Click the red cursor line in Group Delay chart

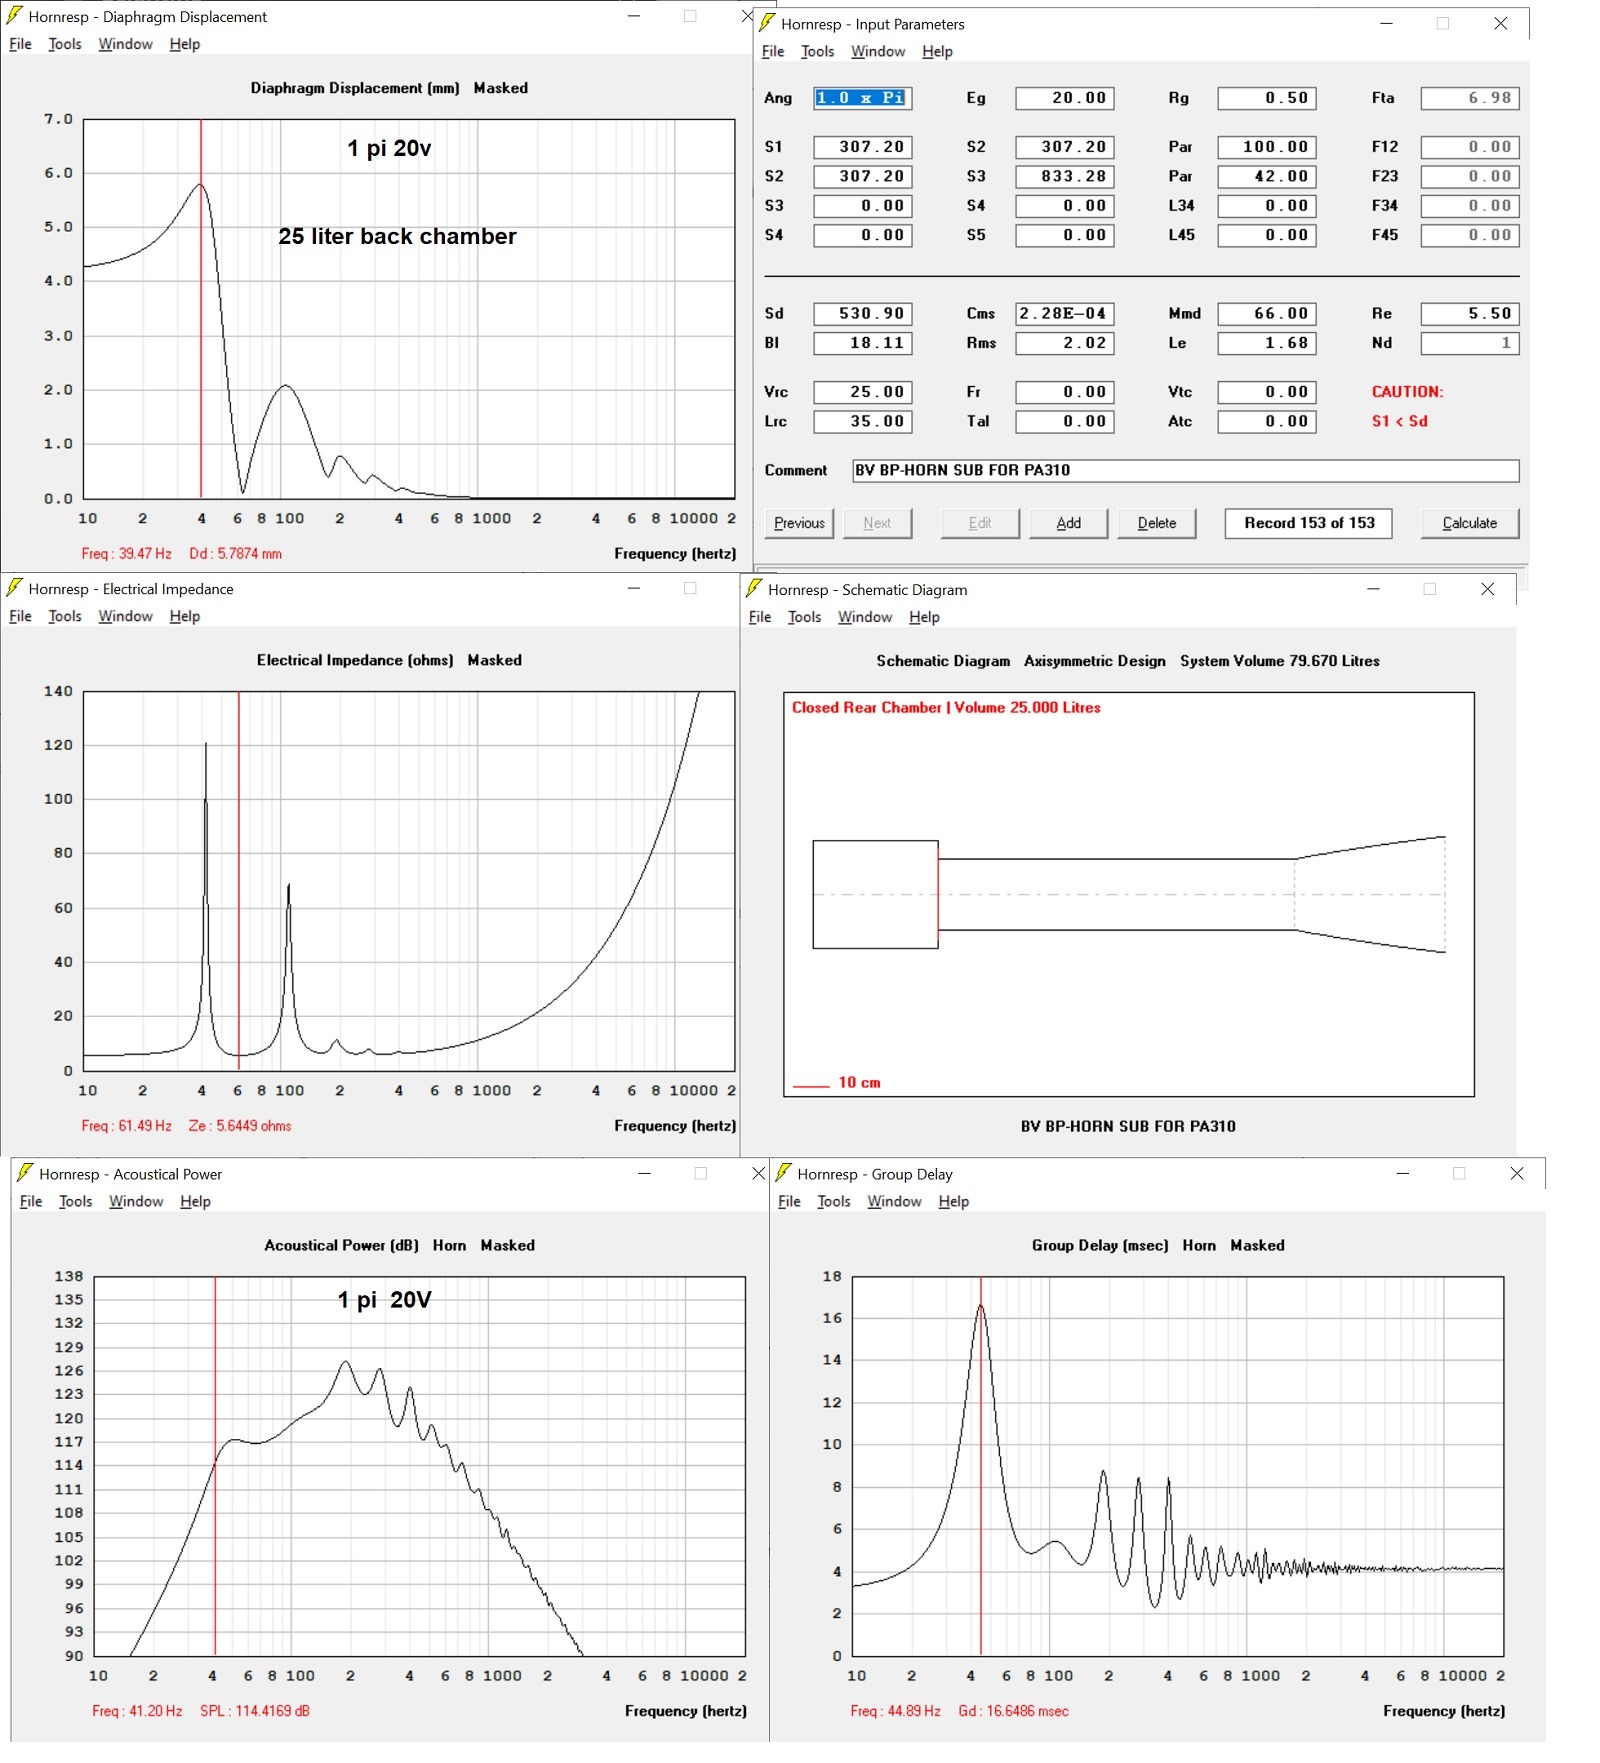coord(981,1465)
